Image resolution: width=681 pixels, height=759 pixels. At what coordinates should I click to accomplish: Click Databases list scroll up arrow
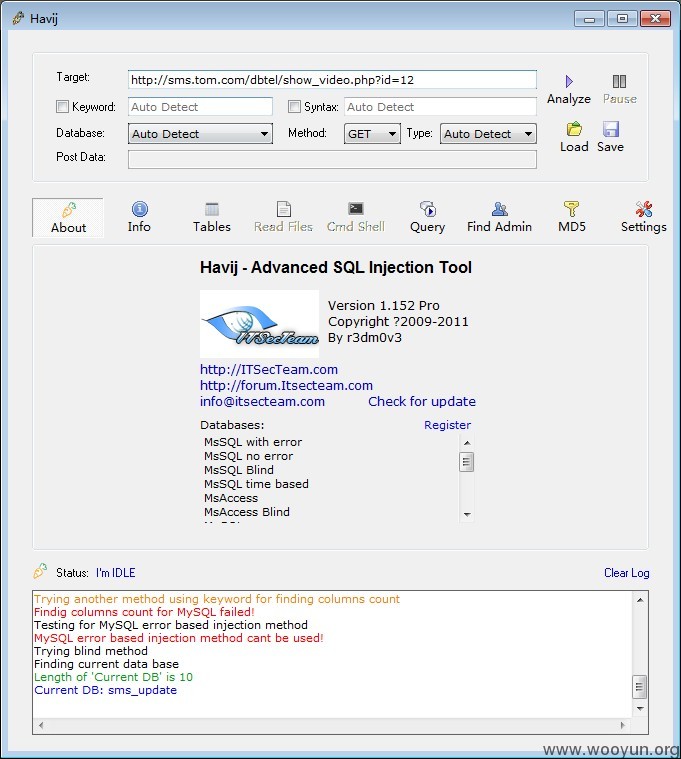tap(467, 442)
